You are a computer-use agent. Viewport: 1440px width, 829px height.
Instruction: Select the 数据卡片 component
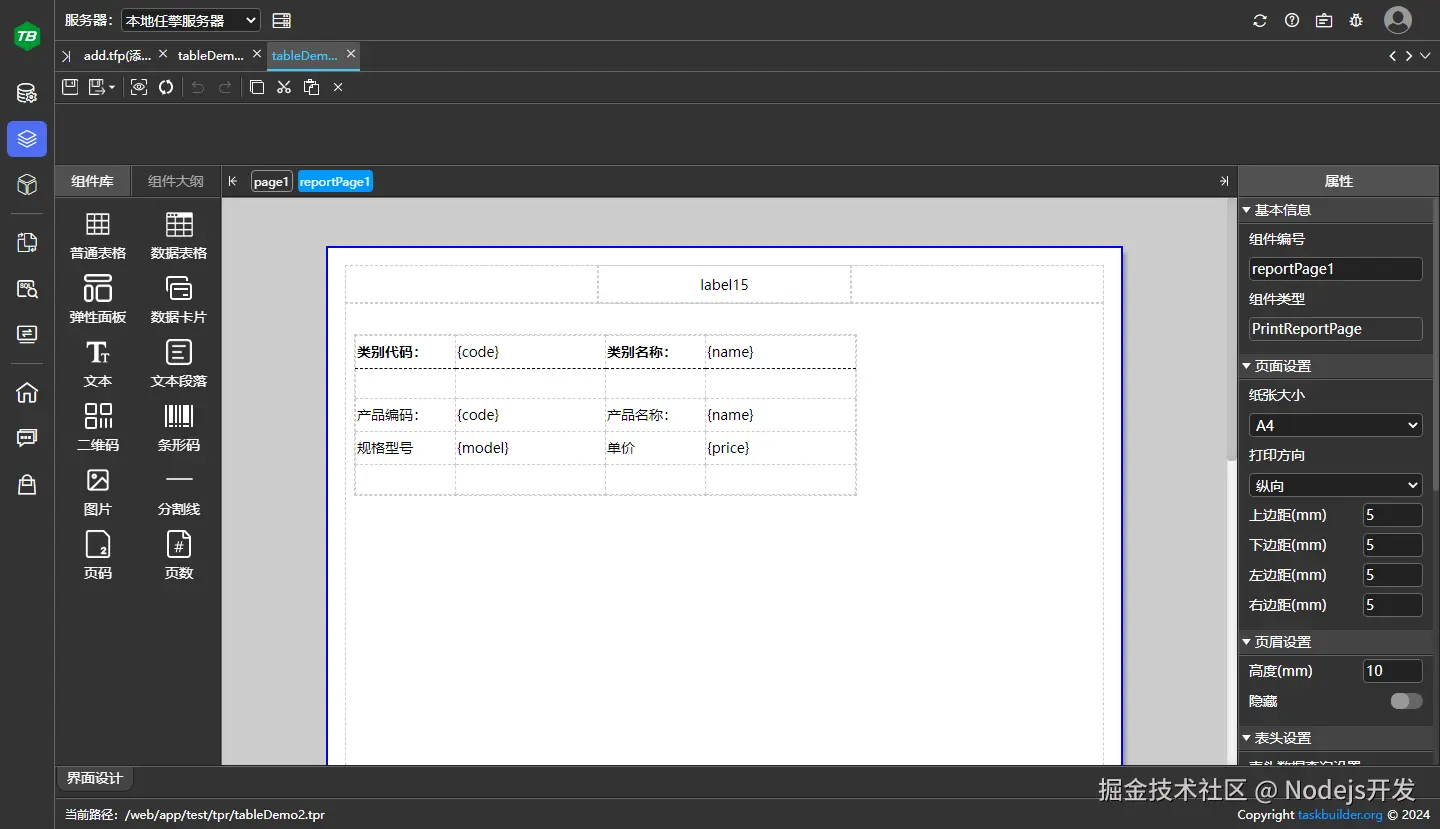coord(179,300)
